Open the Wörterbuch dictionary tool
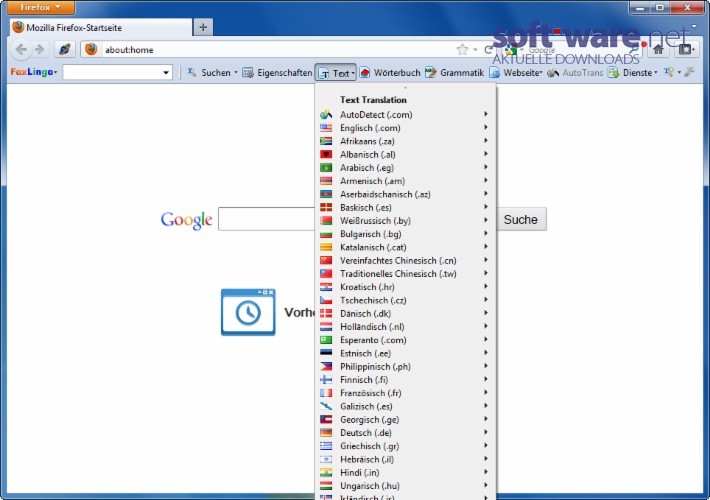The image size is (710, 500). click(390, 72)
